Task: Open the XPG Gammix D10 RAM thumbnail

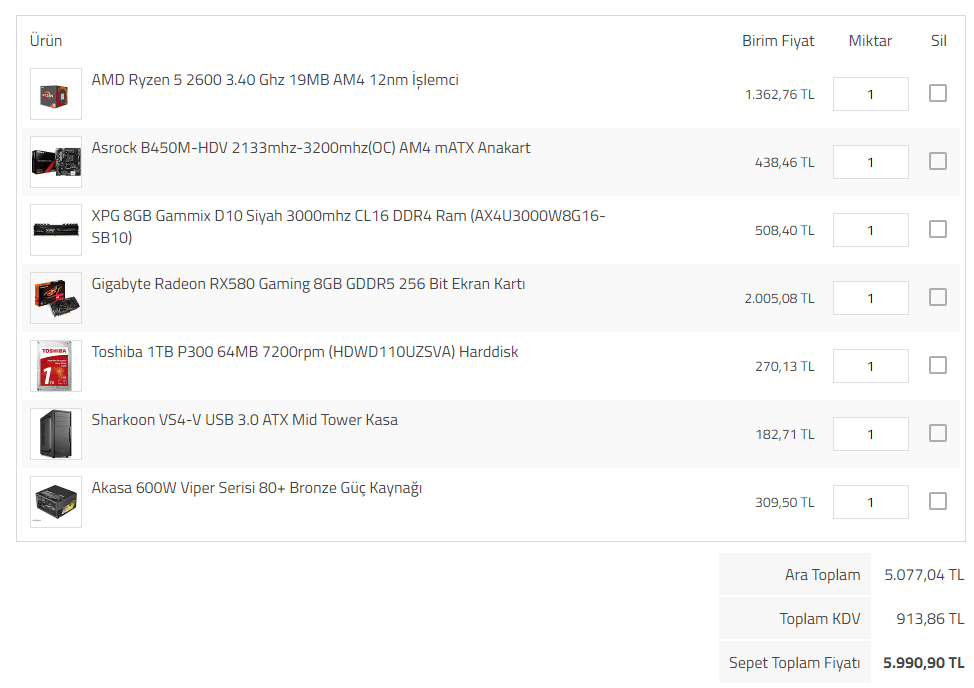Action: click(56, 230)
